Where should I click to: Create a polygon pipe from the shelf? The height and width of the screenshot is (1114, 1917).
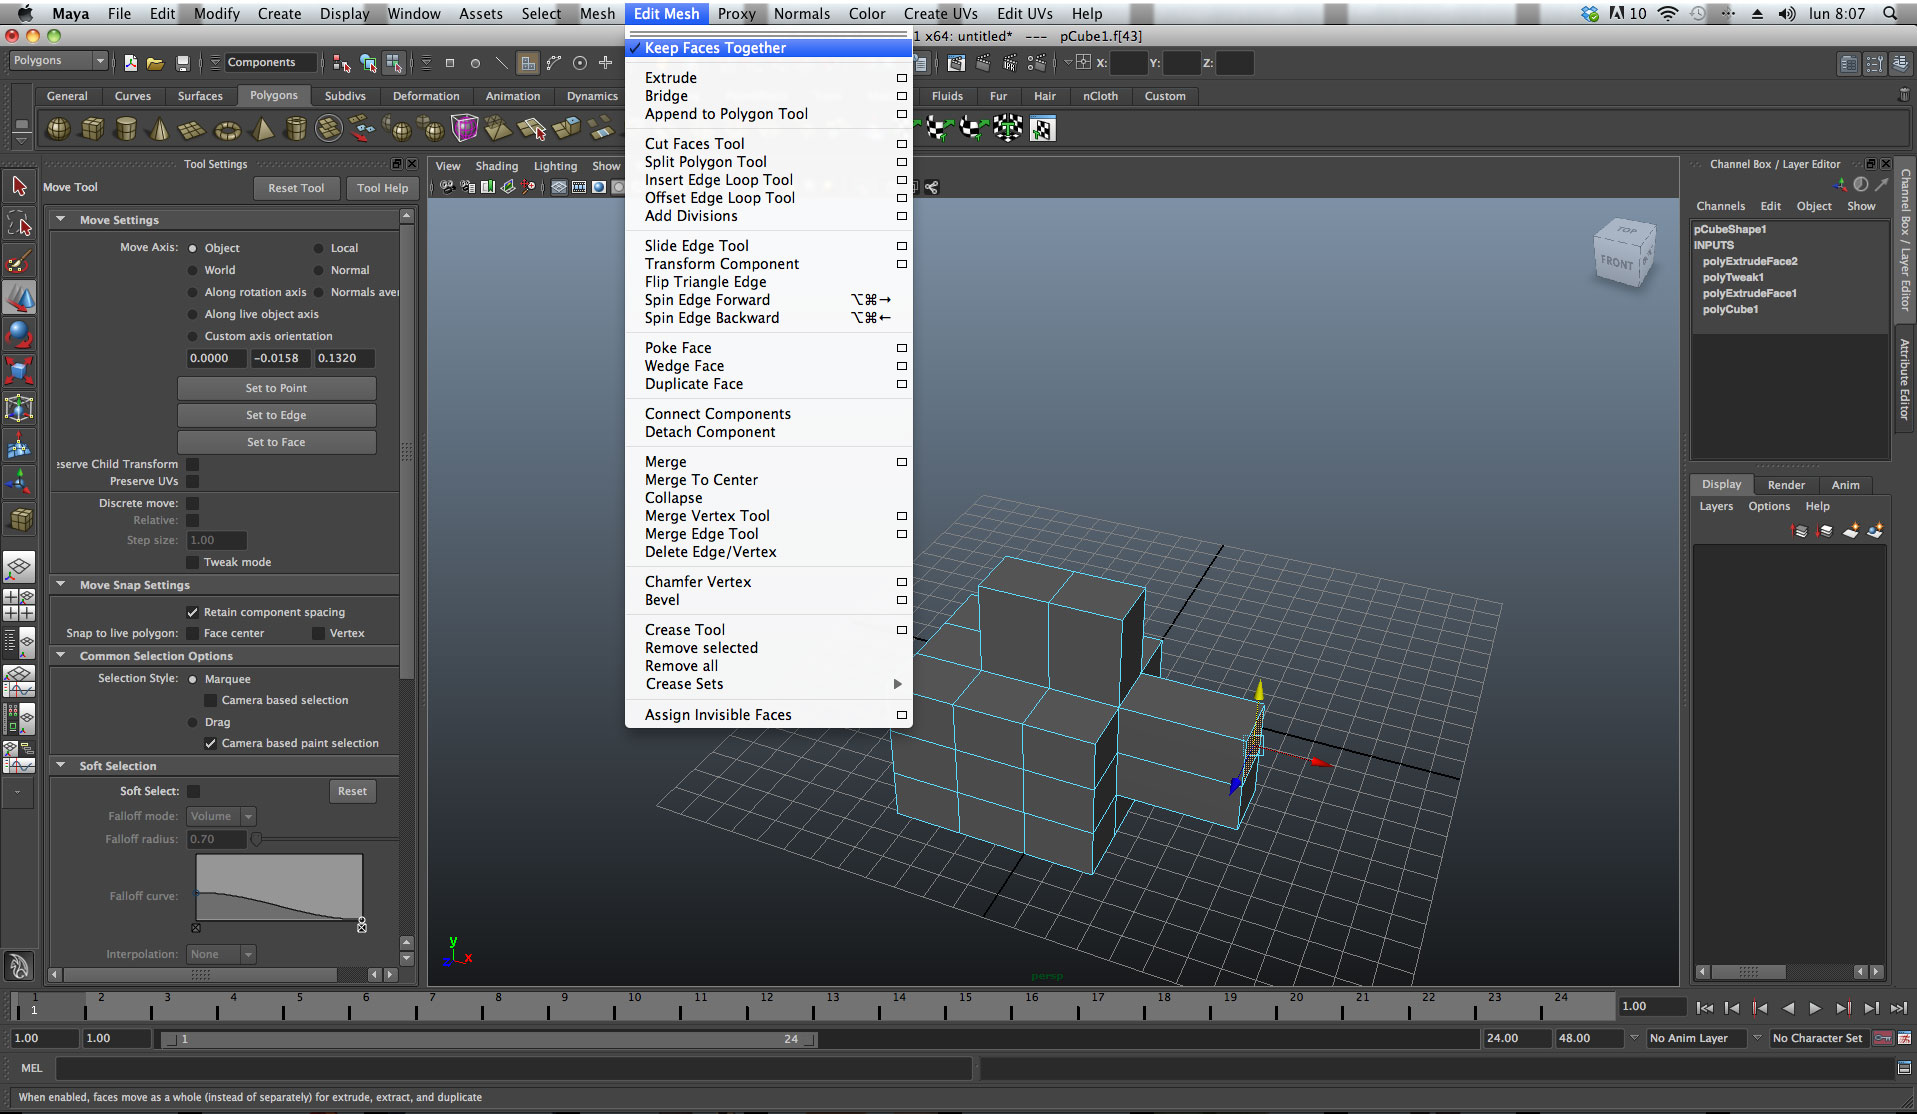coord(296,129)
